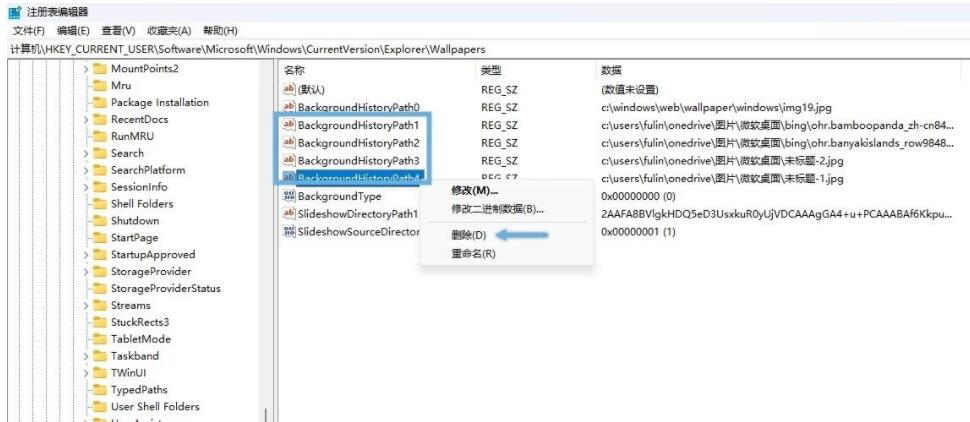Click the Mru folder icon
This screenshot has height=422, width=970.
100,85
